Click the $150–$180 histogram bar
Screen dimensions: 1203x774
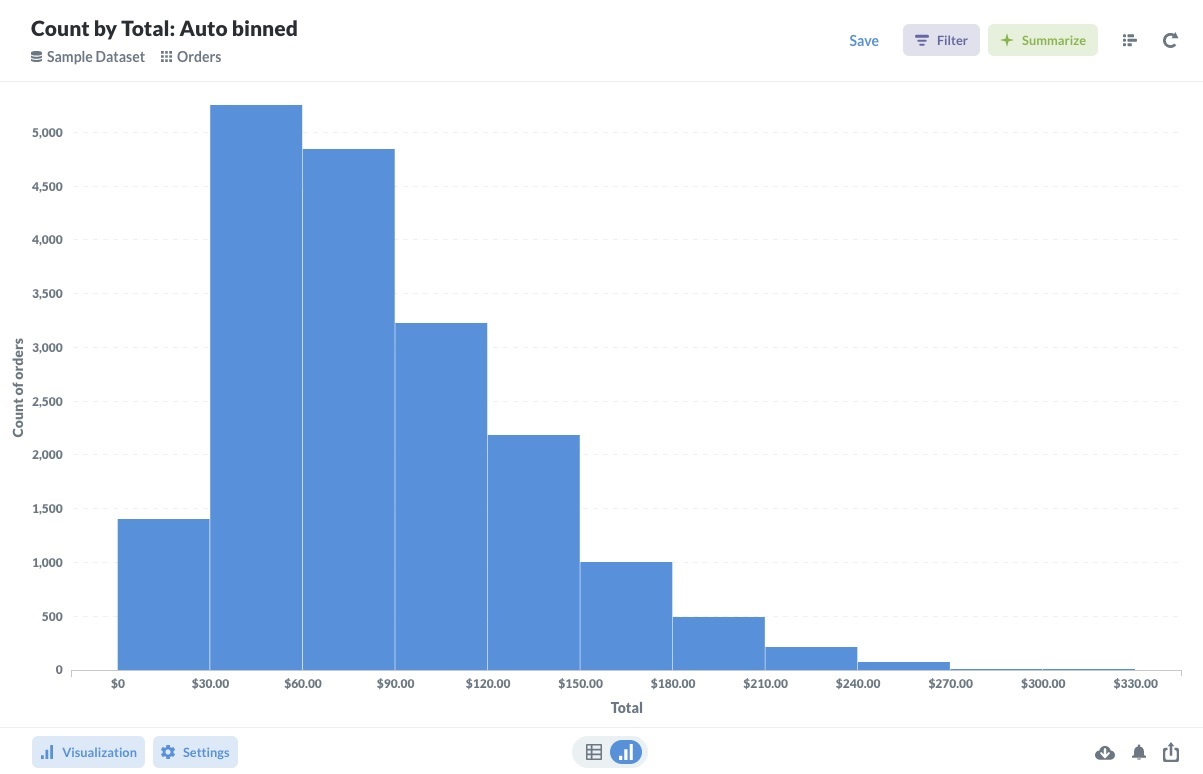tap(626, 616)
